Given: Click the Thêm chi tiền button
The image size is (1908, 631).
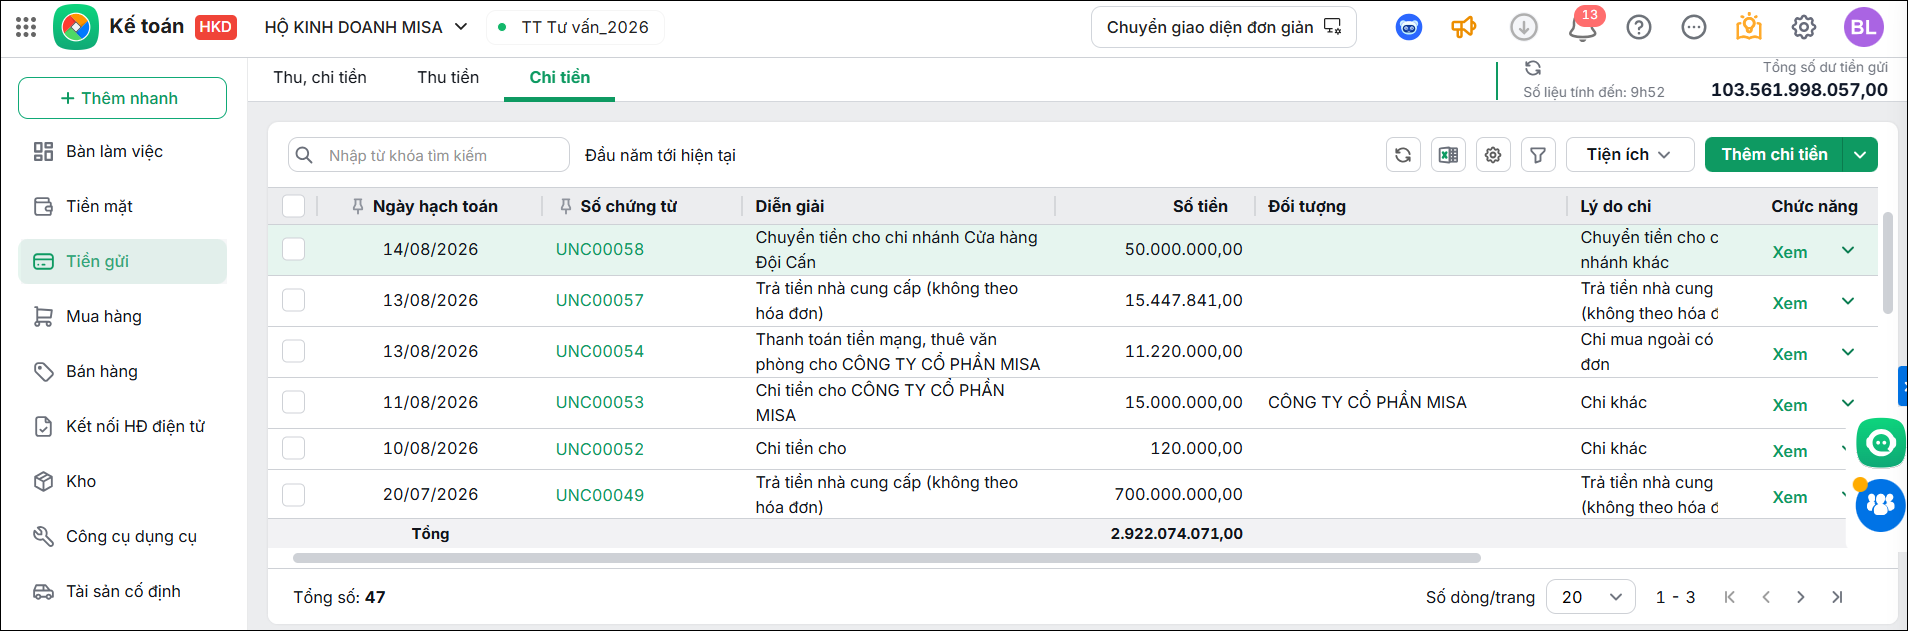Looking at the screenshot, I should point(1774,155).
